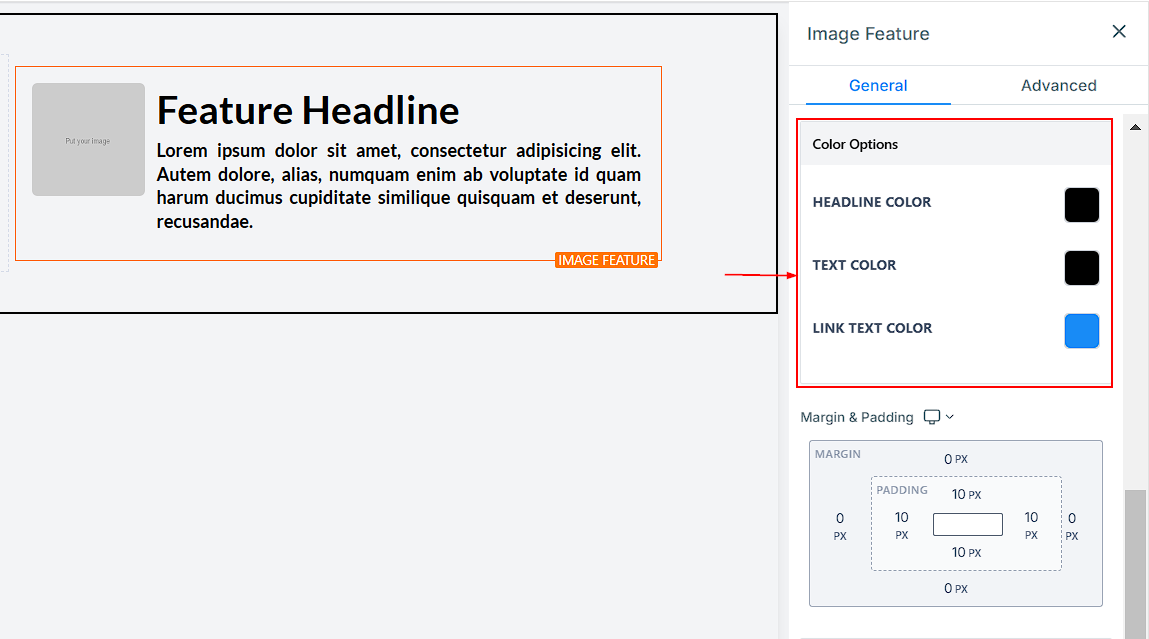Open the blue Link Text Color swatch
The width and height of the screenshot is (1149, 639).
(x=1081, y=331)
